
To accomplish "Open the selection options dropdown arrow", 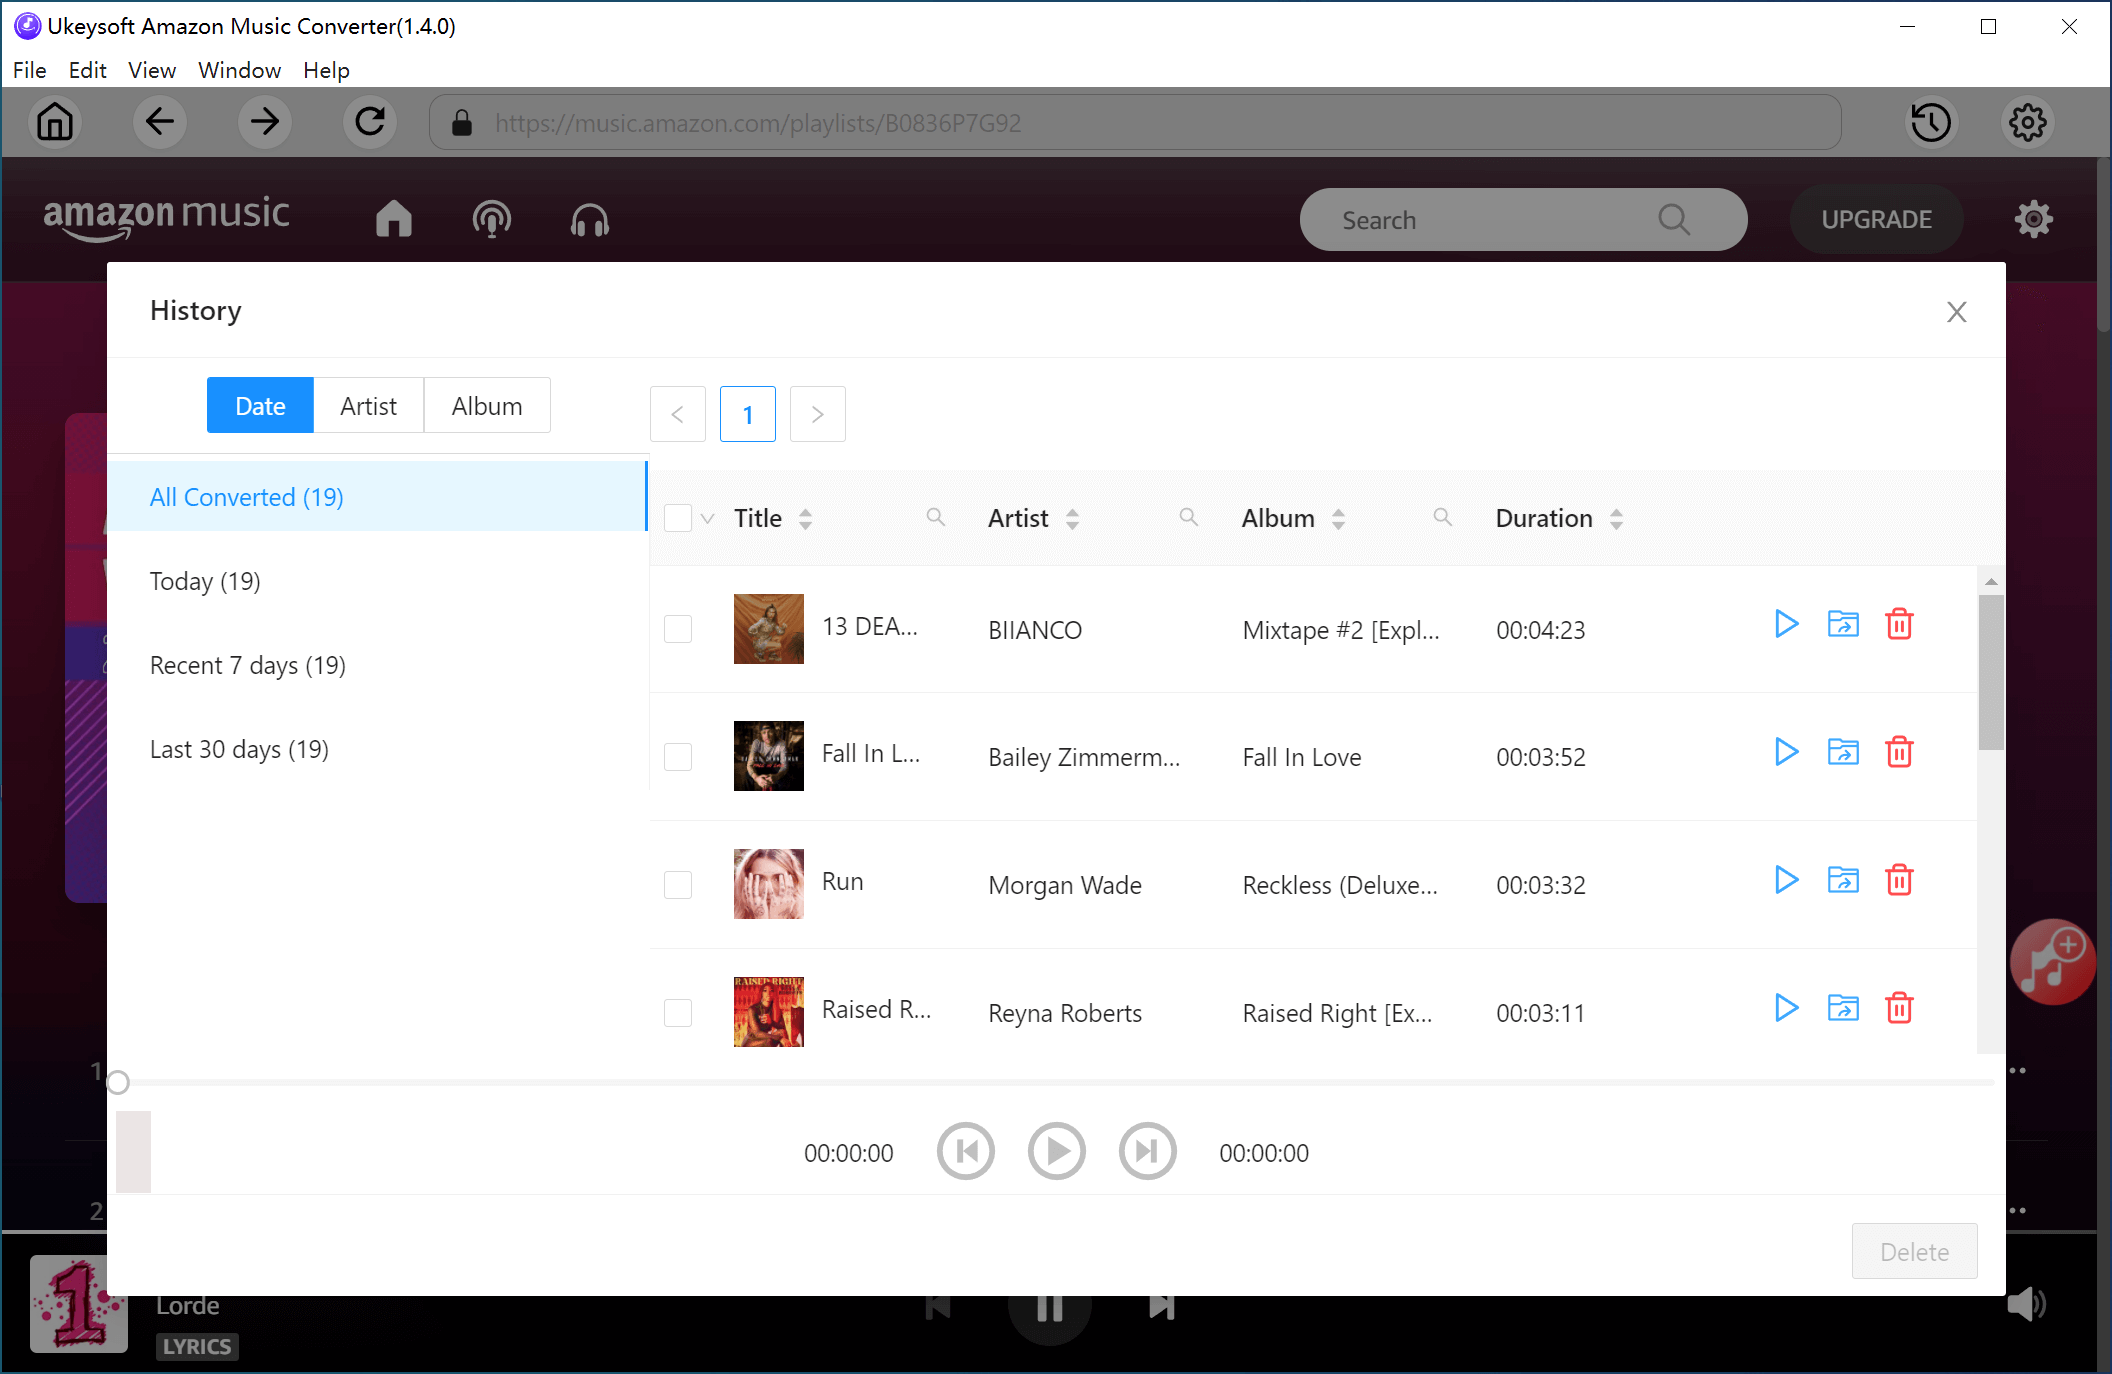I will point(707,519).
